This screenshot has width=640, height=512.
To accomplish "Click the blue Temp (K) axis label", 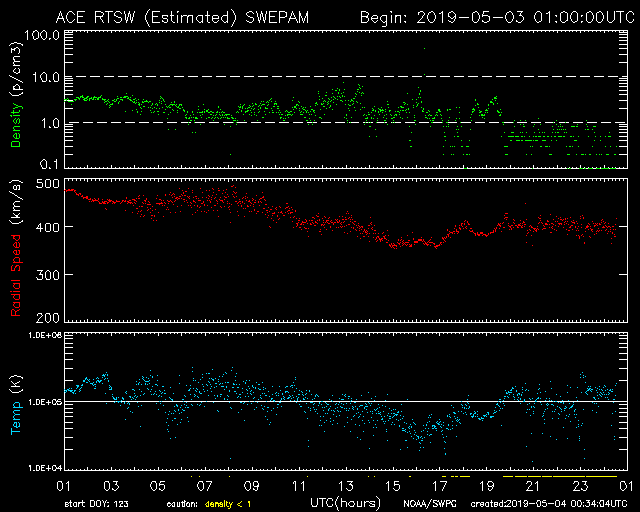I will [x=16, y=401].
